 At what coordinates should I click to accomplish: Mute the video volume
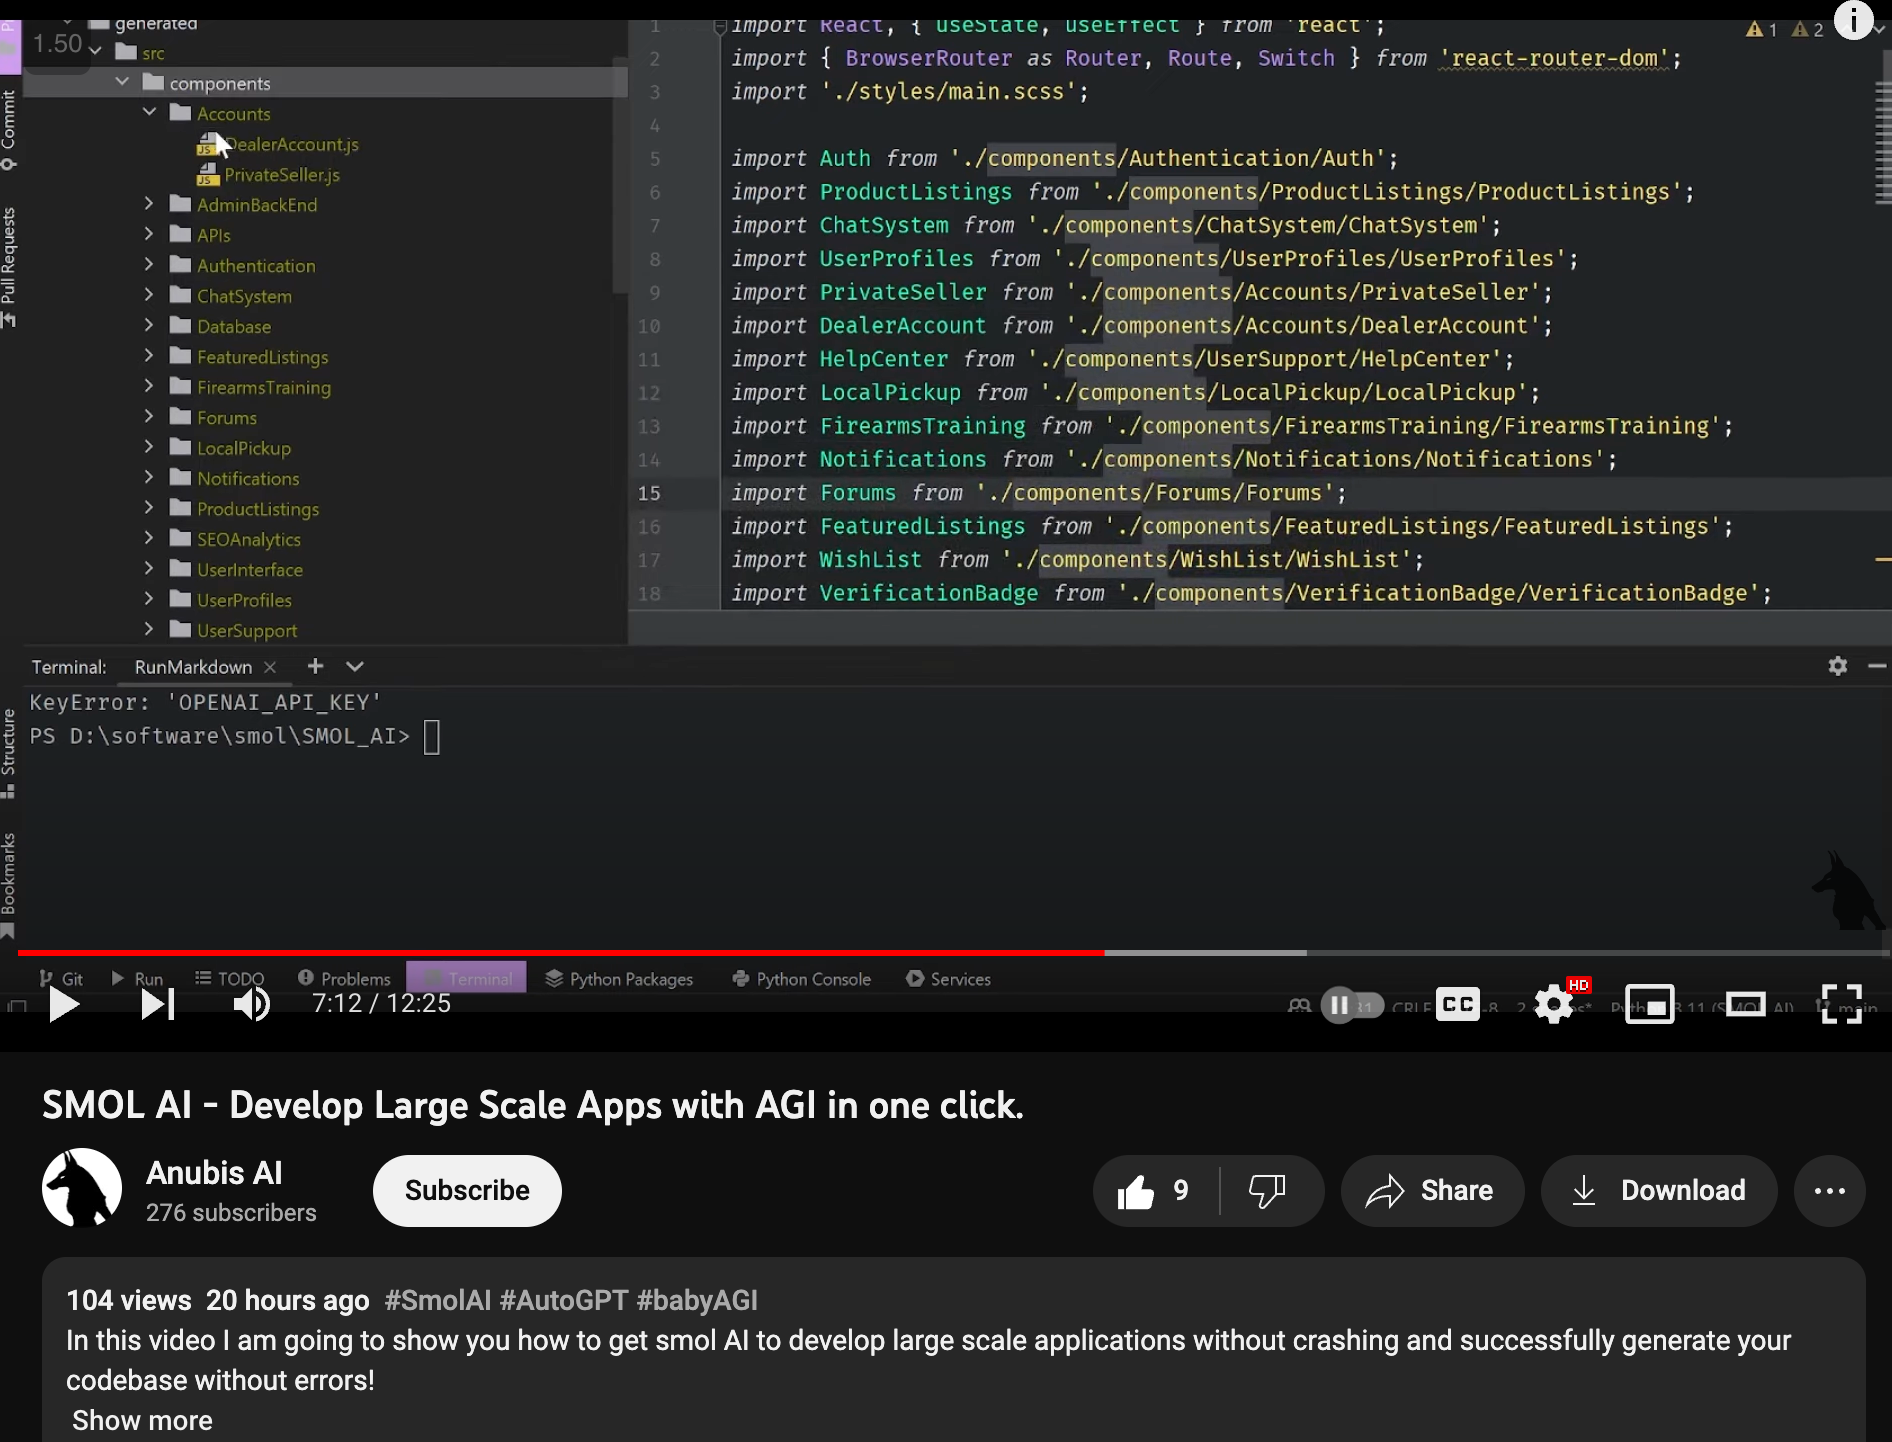click(251, 1004)
